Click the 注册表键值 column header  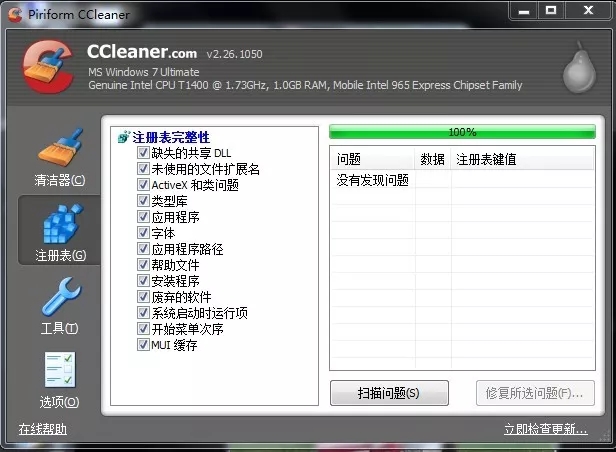coord(522,159)
